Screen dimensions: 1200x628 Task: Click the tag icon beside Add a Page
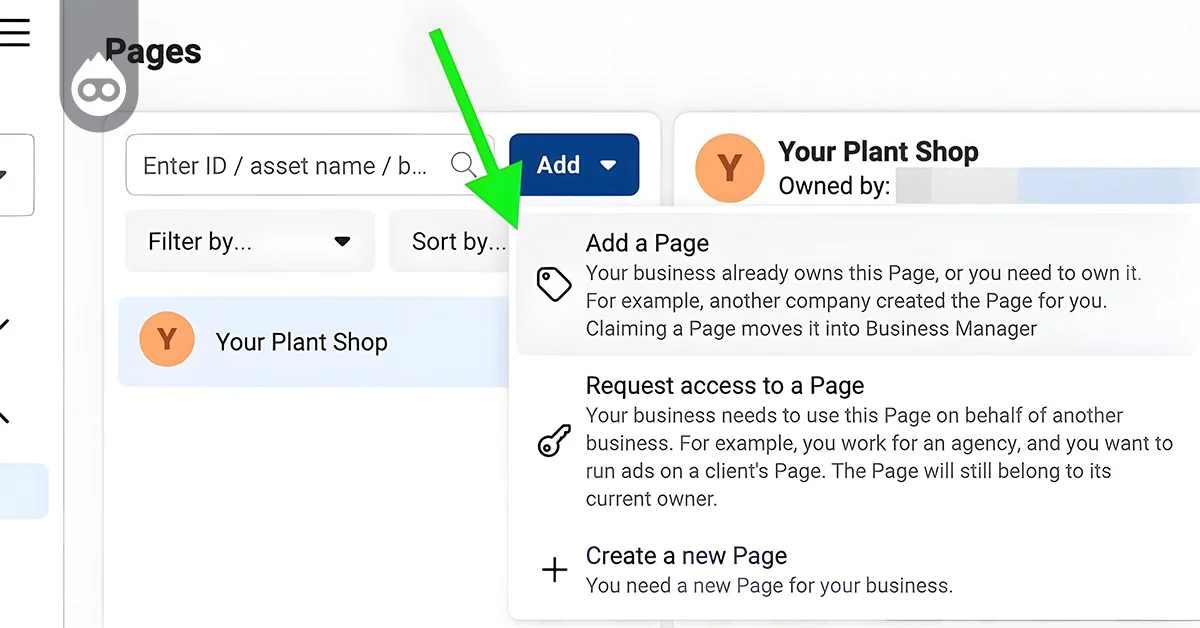click(553, 285)
